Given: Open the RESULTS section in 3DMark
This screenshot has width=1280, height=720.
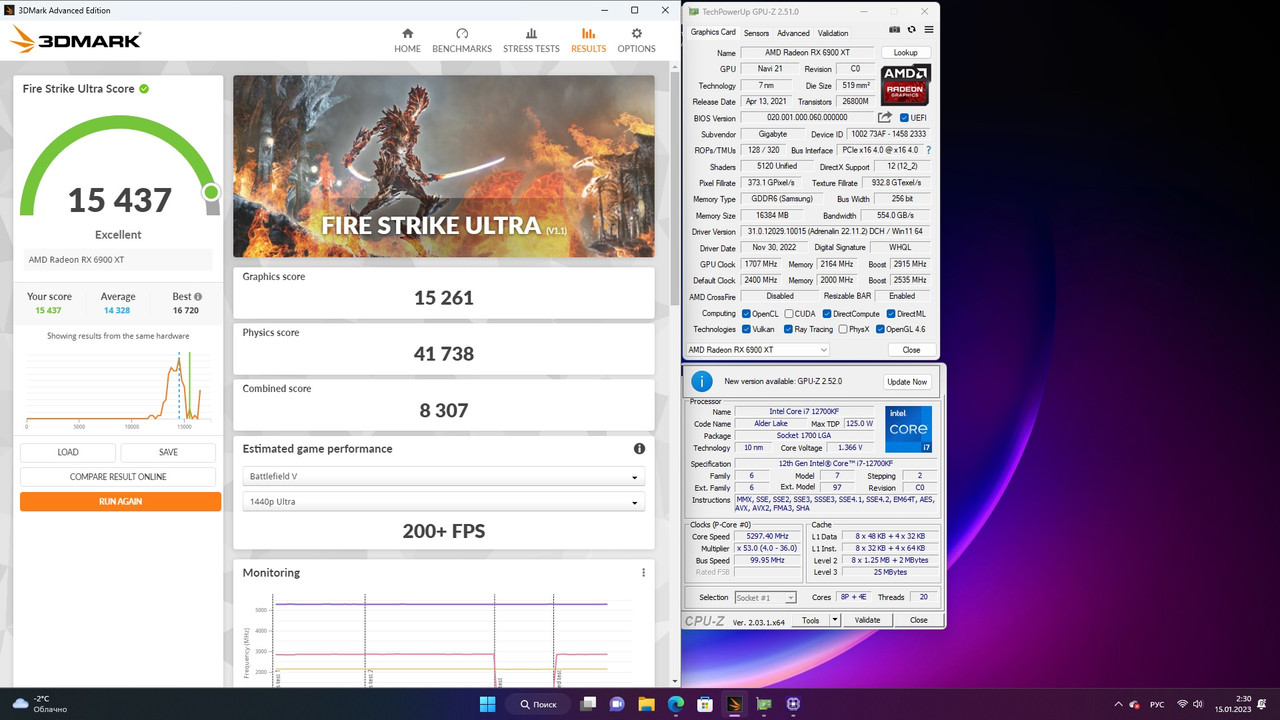Looking at the screenshot, I should (x=588, y=40).
